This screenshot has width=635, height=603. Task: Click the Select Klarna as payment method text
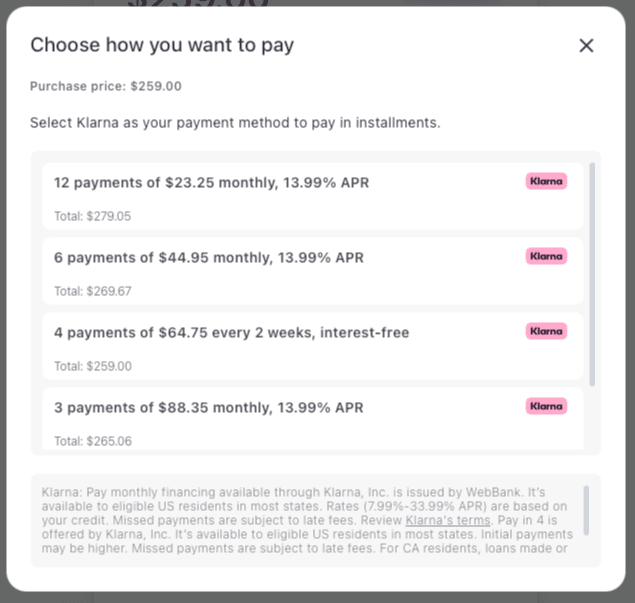[x=235, y=123]
